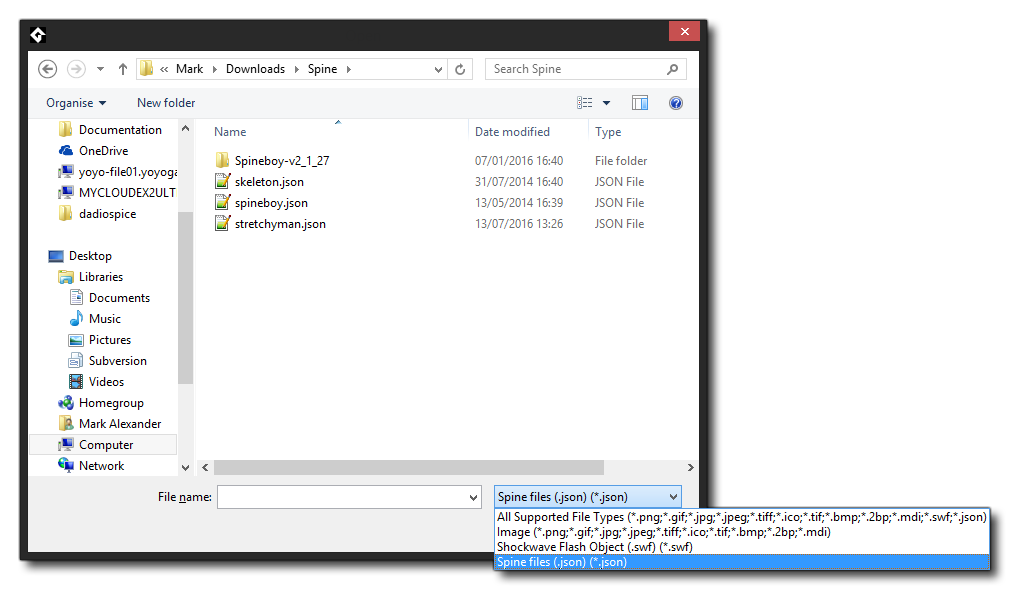Refresh the Spine folder listing
The image size is (1010, 590).
(x=460, y=69)
